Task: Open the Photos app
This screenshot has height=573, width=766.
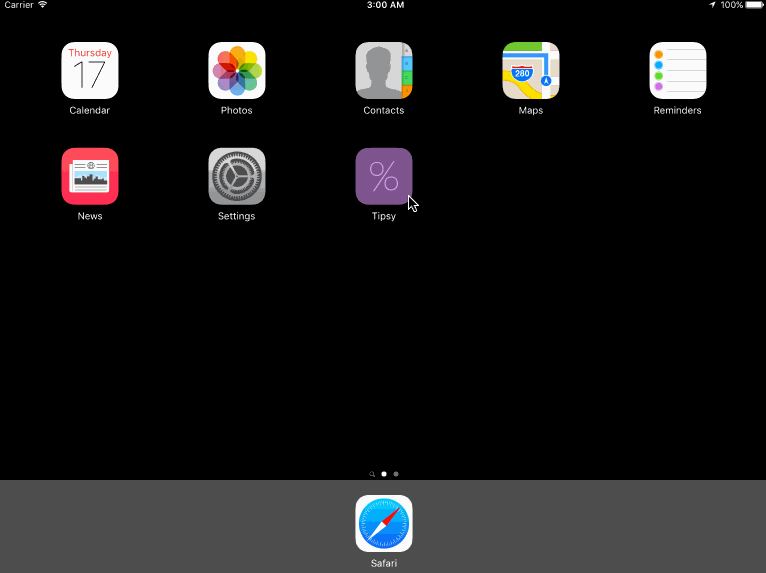Action: [x=237, y=70]
